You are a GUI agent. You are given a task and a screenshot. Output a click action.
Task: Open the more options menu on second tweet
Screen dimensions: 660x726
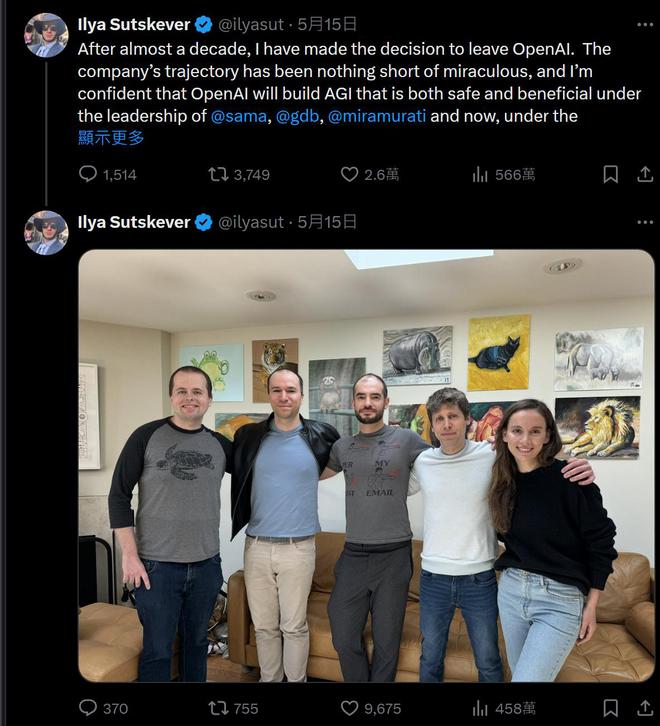[x=645, y=222]
